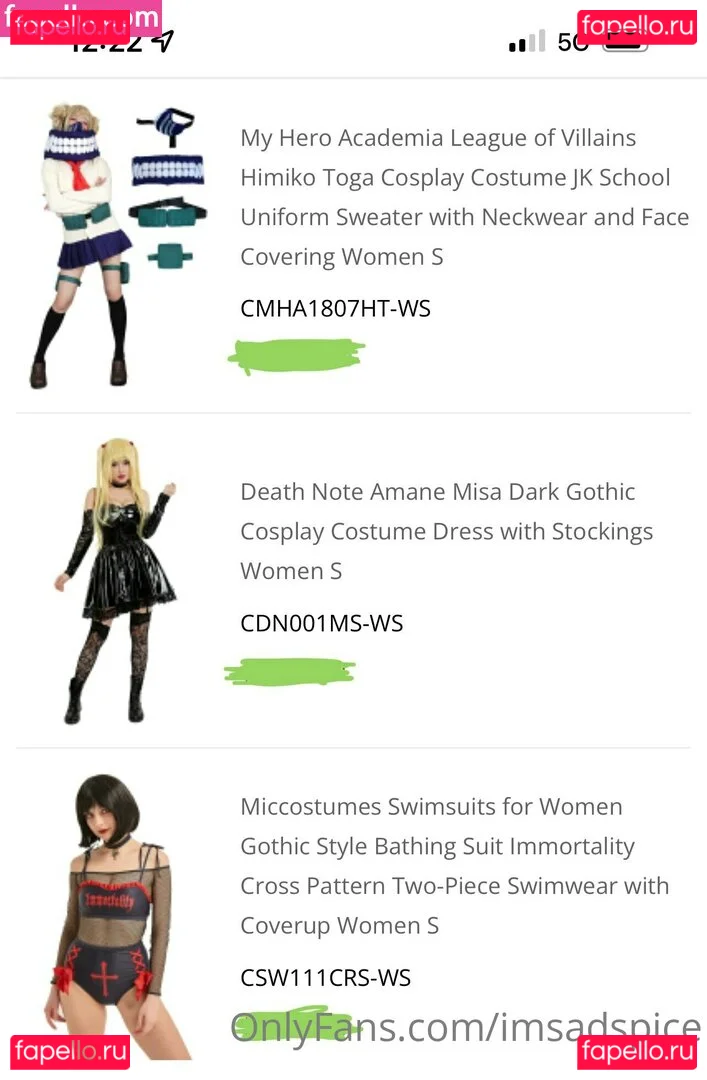707x1080 pixels.
Task: Click the bottom-right fapello.ru badge
Action: point(637,1052)
